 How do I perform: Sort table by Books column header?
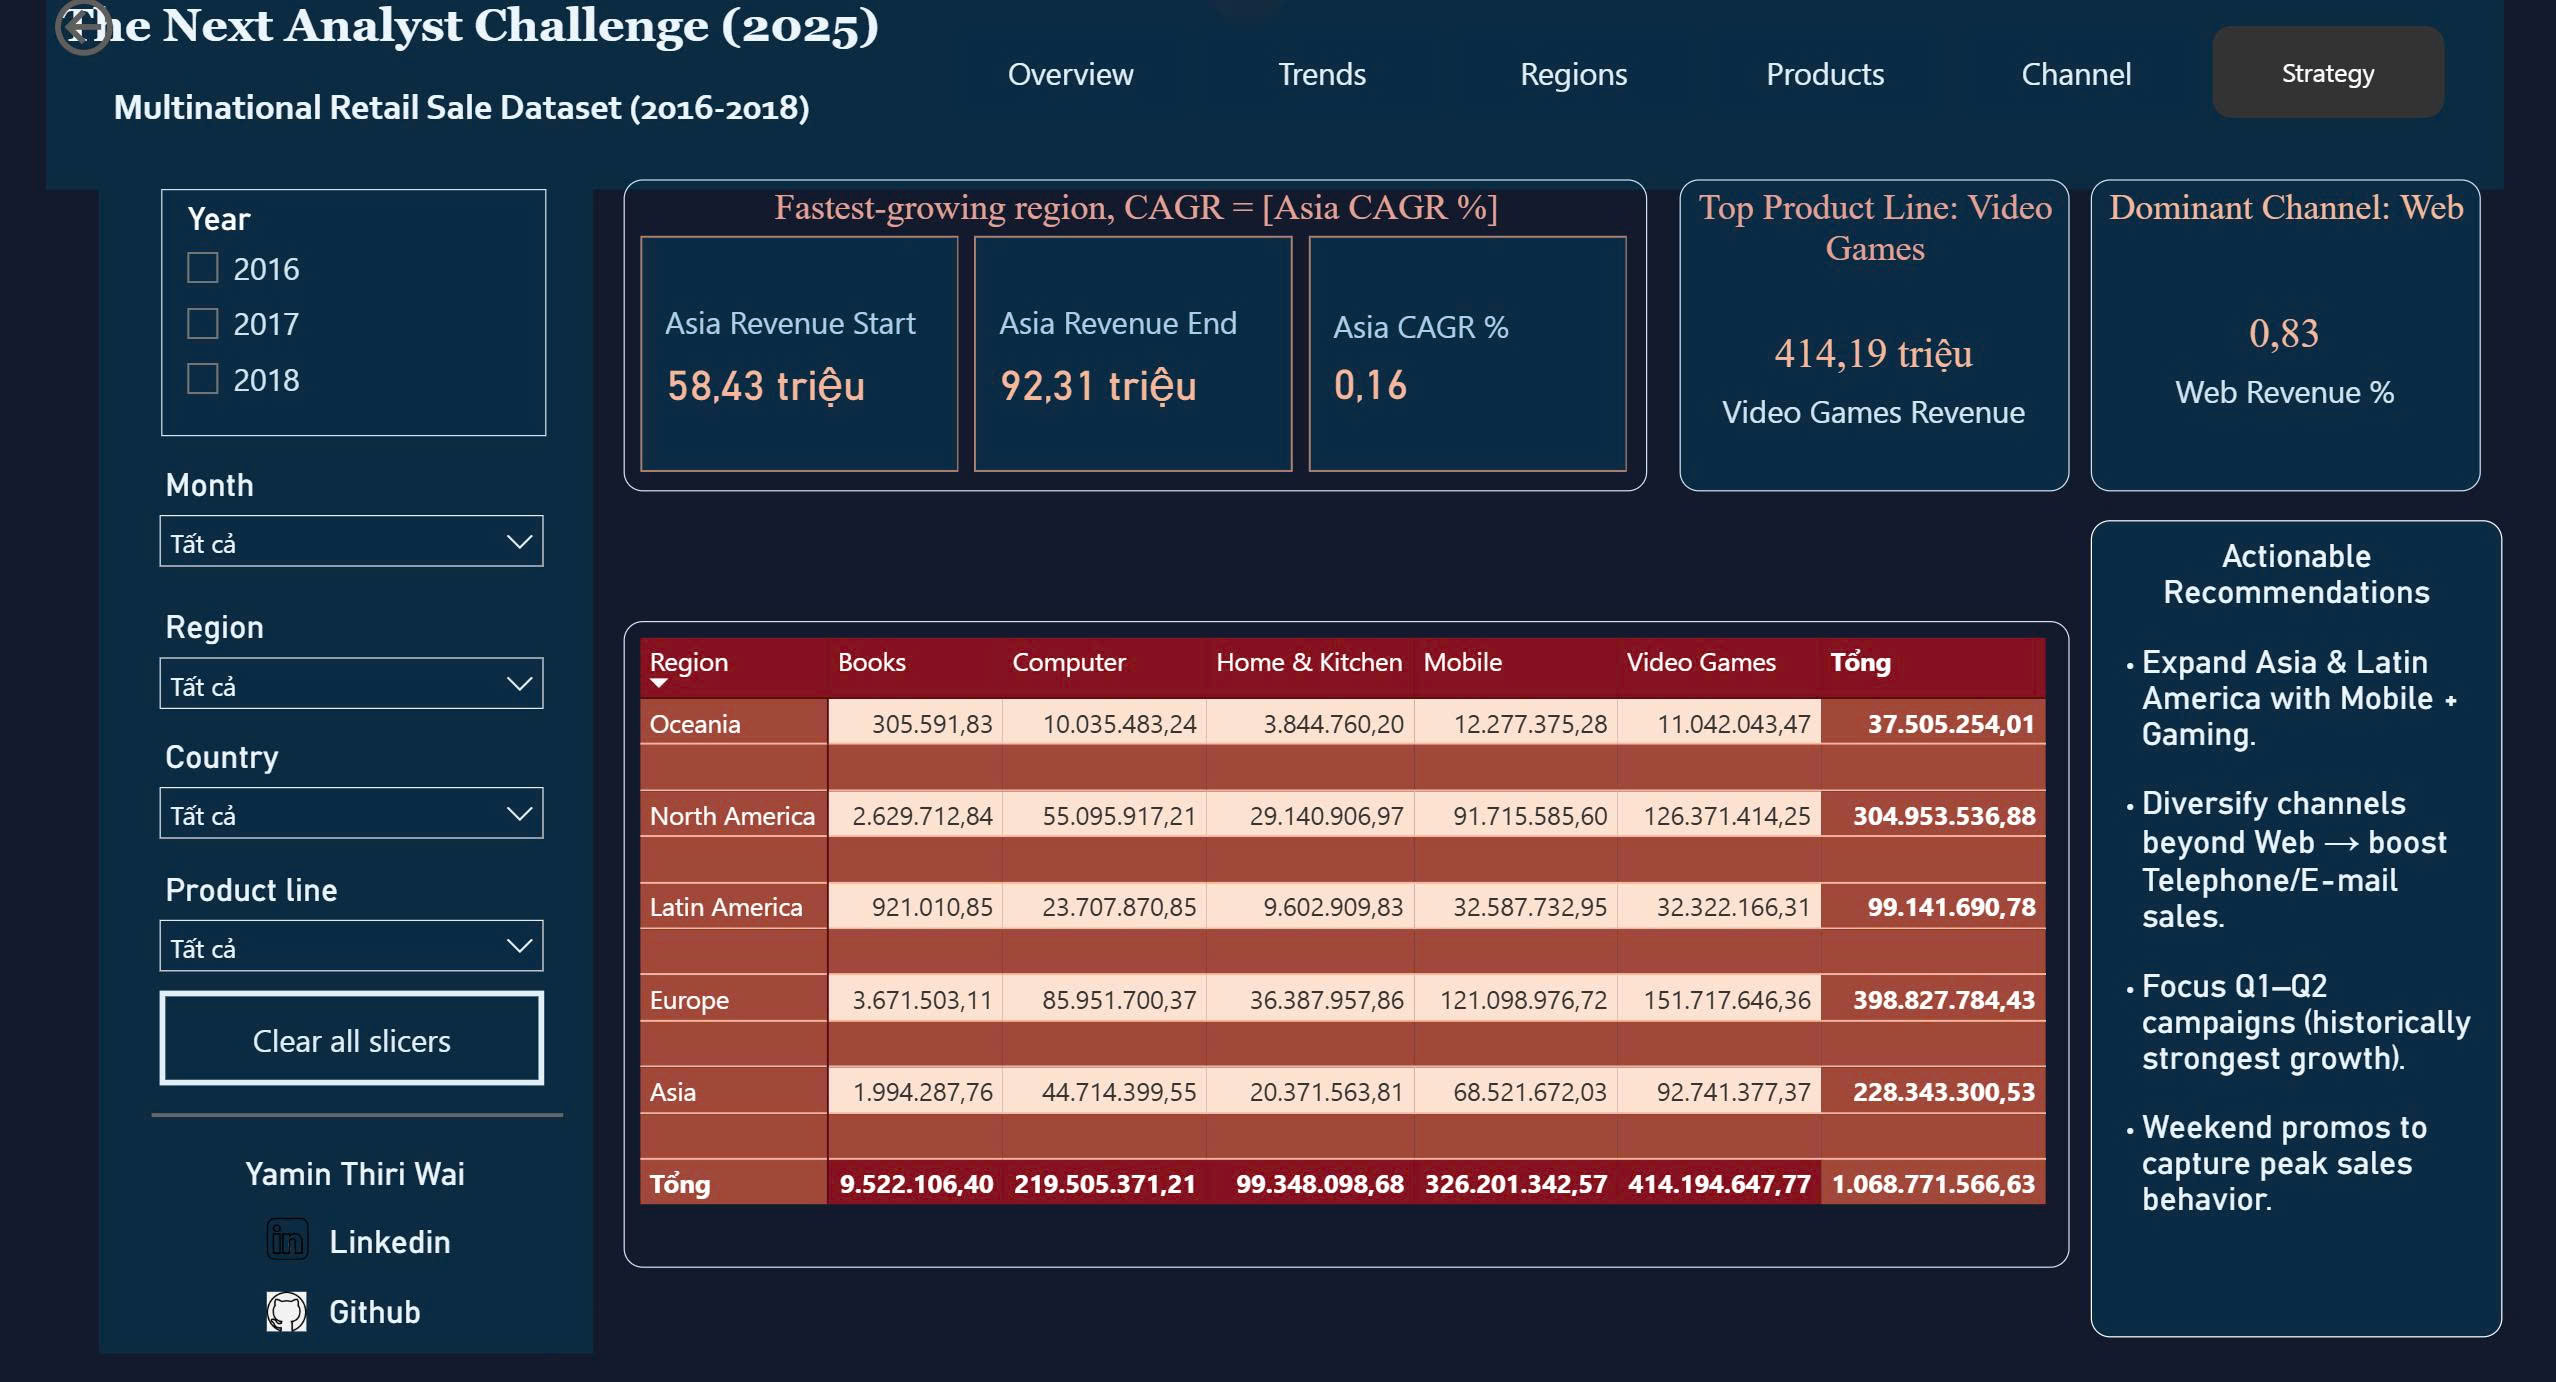click(x=872, y=662)
